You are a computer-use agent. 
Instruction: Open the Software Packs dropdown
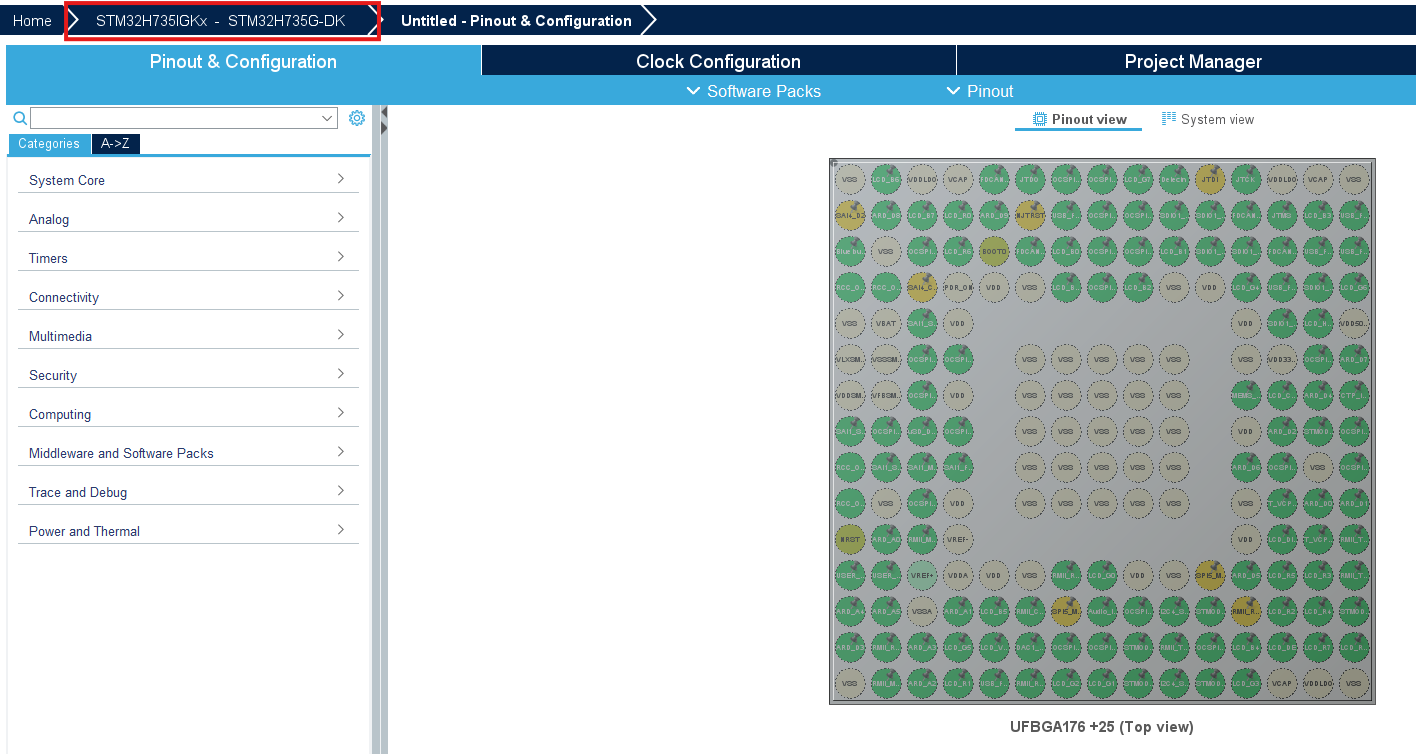pyautogui.click(x=754, y=91)
